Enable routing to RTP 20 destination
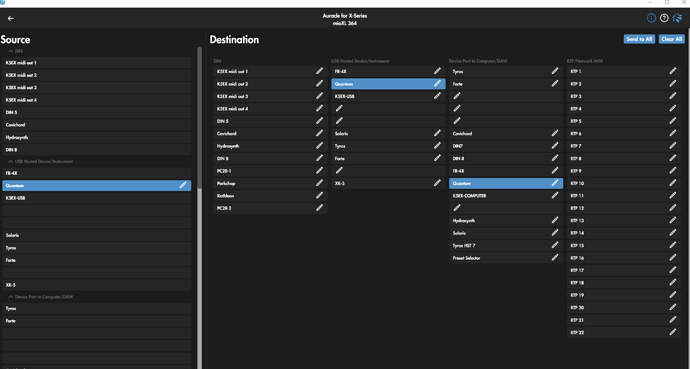This screenshot has width=690, height=369. point(624,307)
